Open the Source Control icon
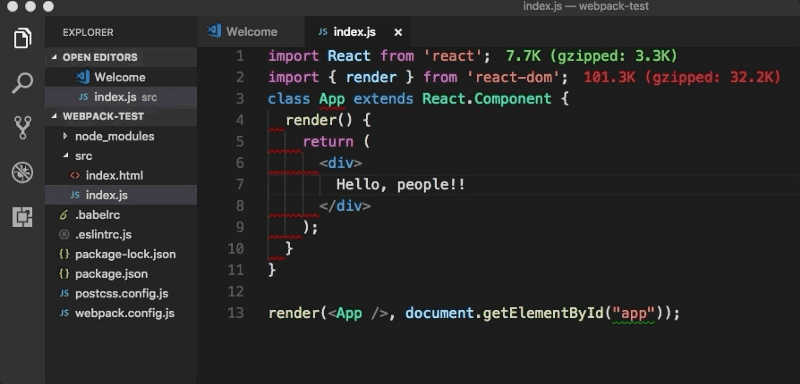This screenshot has width=800, height=384. [22, 127]
